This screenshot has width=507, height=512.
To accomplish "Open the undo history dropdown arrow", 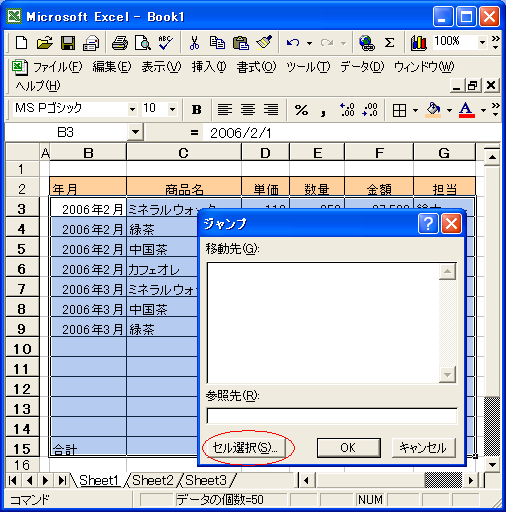I will click(310, 43).
